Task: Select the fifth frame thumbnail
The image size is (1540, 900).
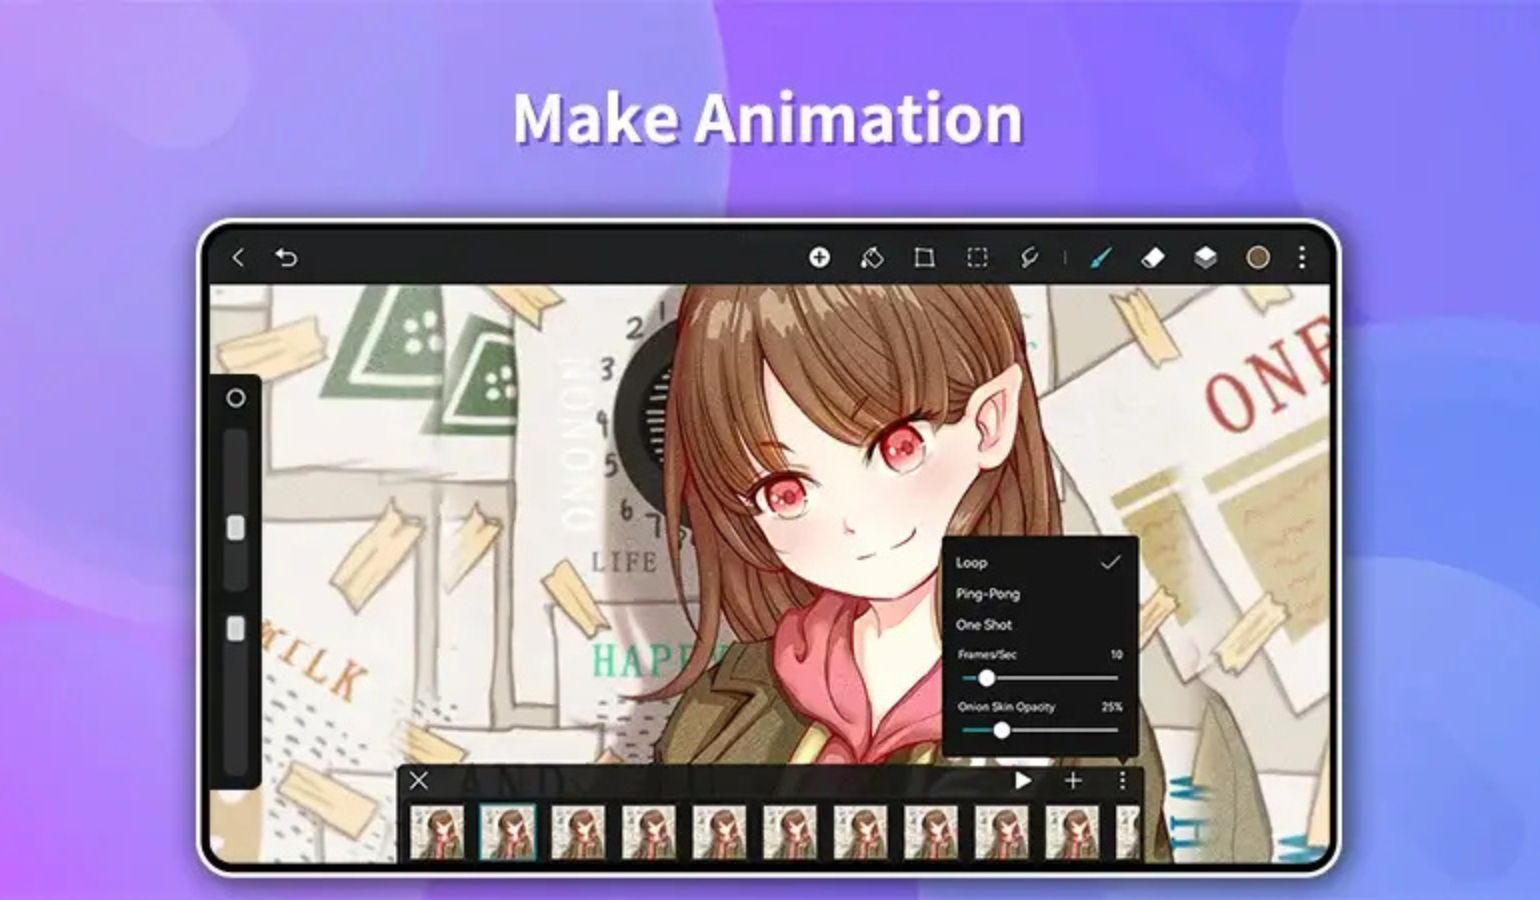Action: click(x=719, y=833)
